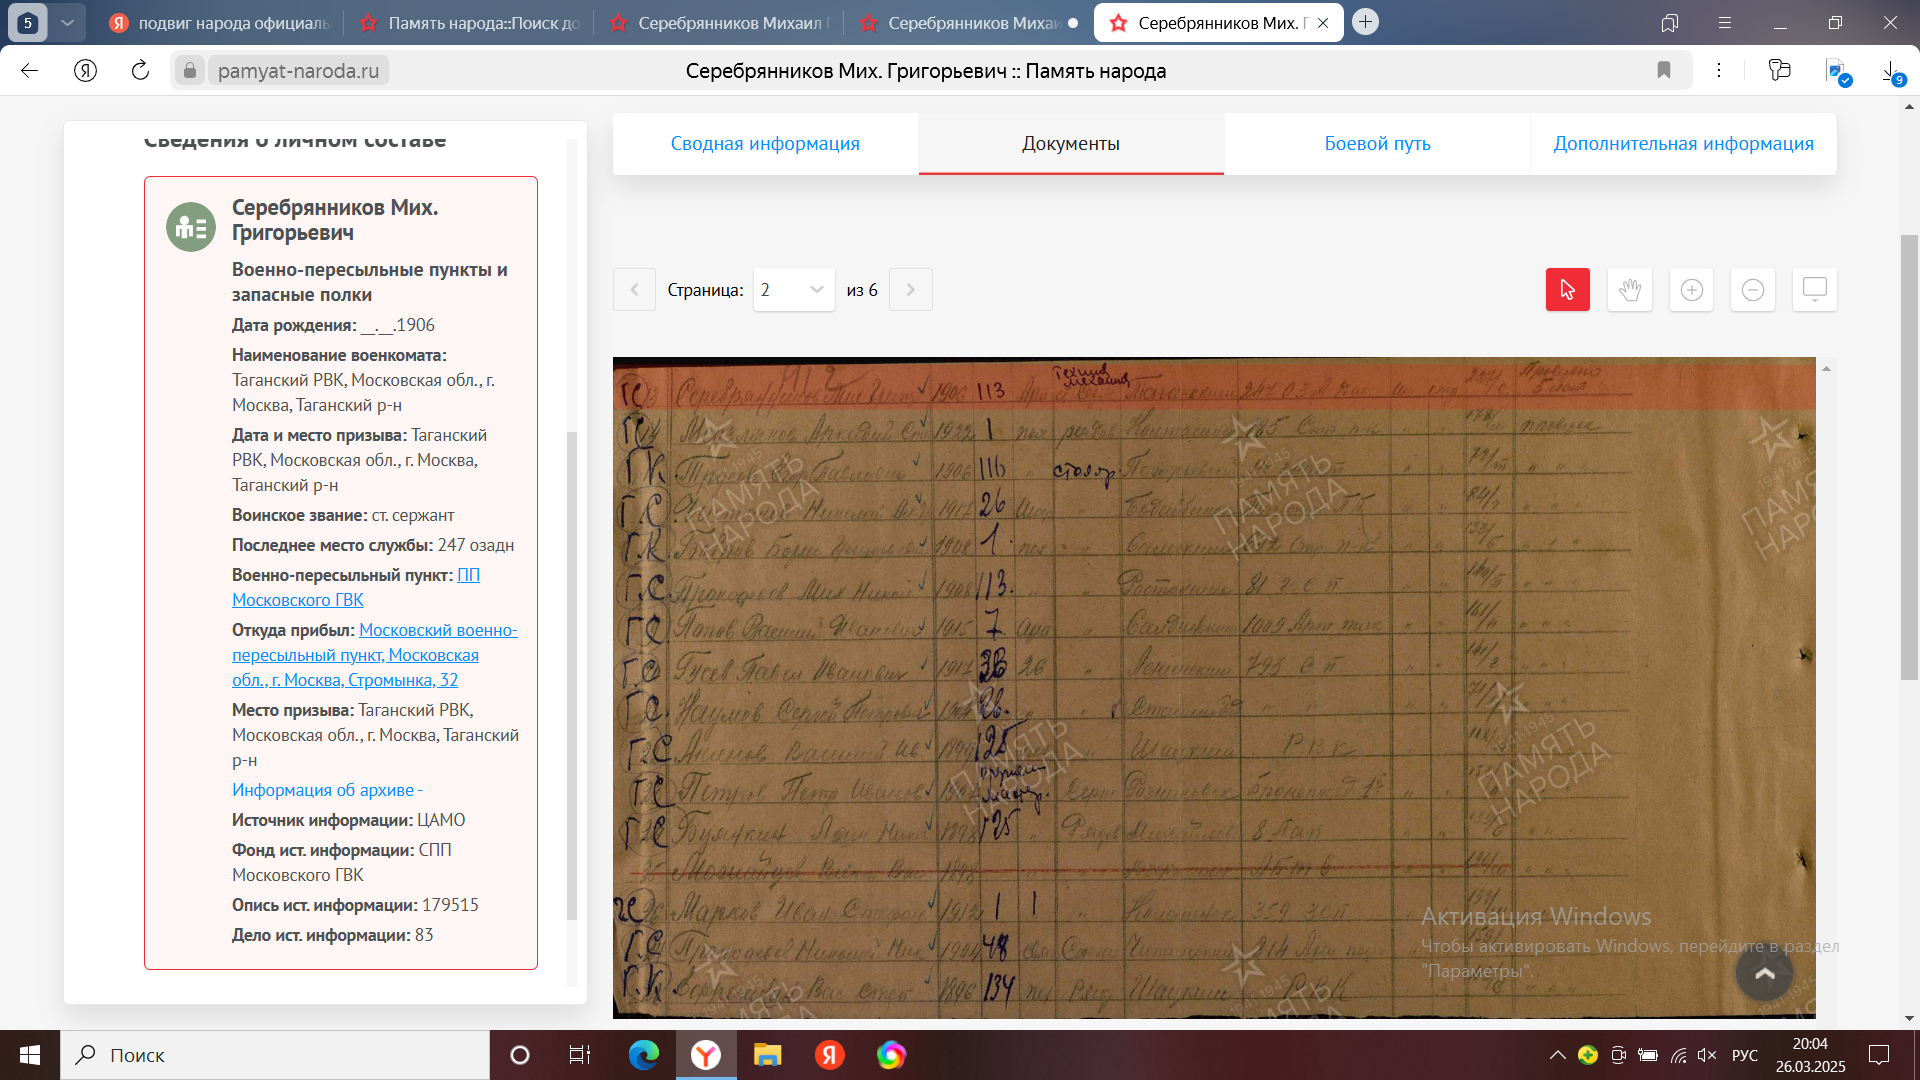The image size is (1920, 1080).
Task: Open the document in fullscreen view
Action: coord(1814,290)
